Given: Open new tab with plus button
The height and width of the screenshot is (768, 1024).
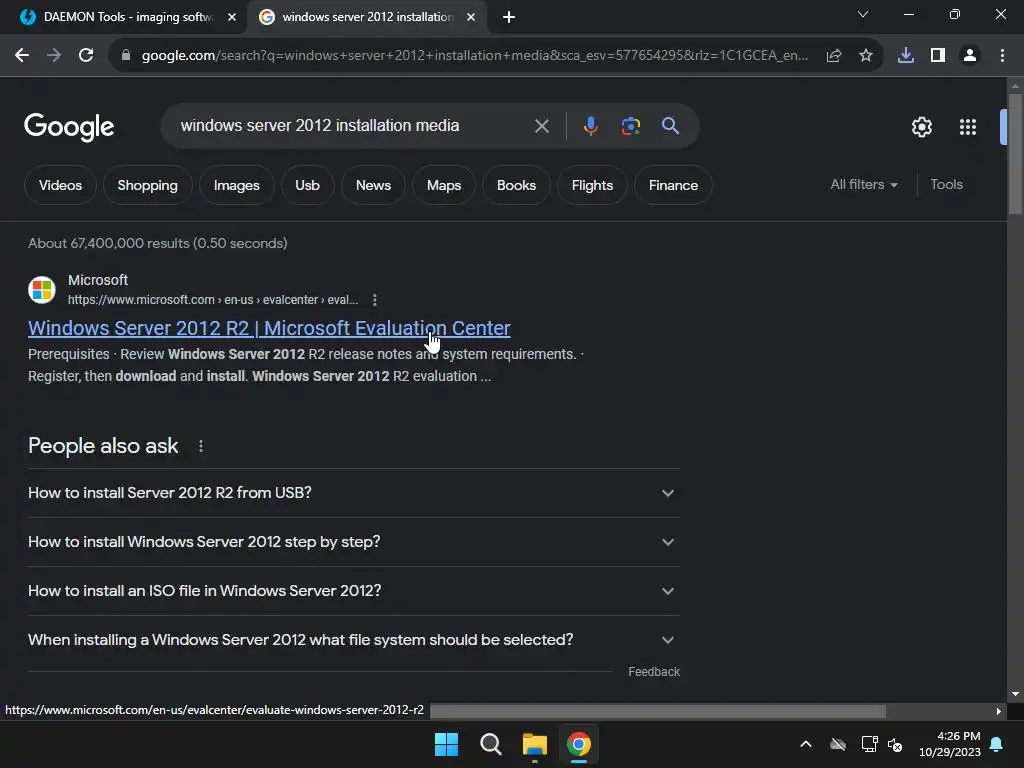Looking at the screenshot, I should pyautogui.click(x=509, y=17).
